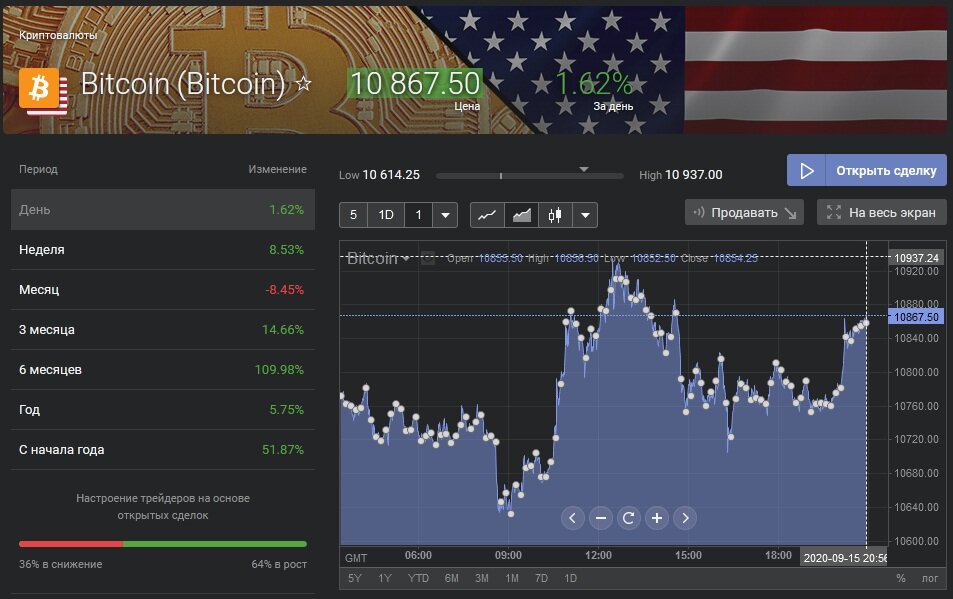Viewport: 953px width, 599px height.
Task: Reset chart view with refresh button
Action: click(629, 517)
